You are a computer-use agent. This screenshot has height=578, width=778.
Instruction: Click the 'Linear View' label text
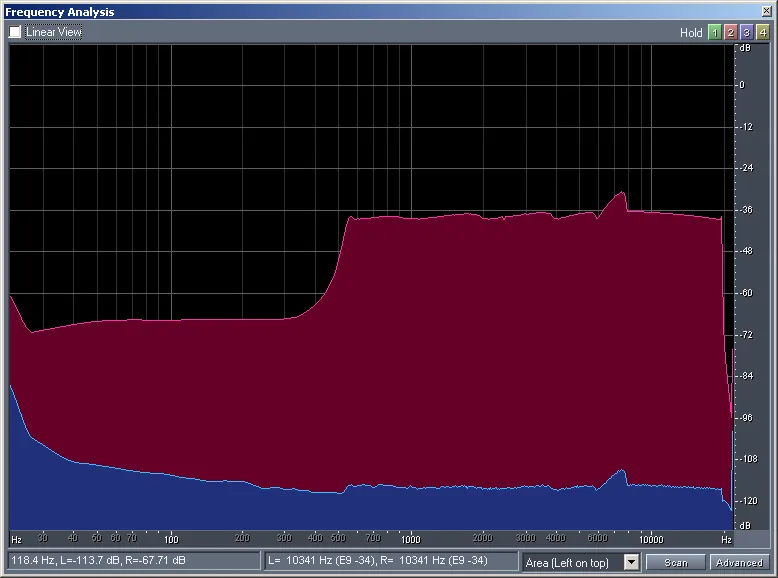pyautogui.click(x=54, y=32)
